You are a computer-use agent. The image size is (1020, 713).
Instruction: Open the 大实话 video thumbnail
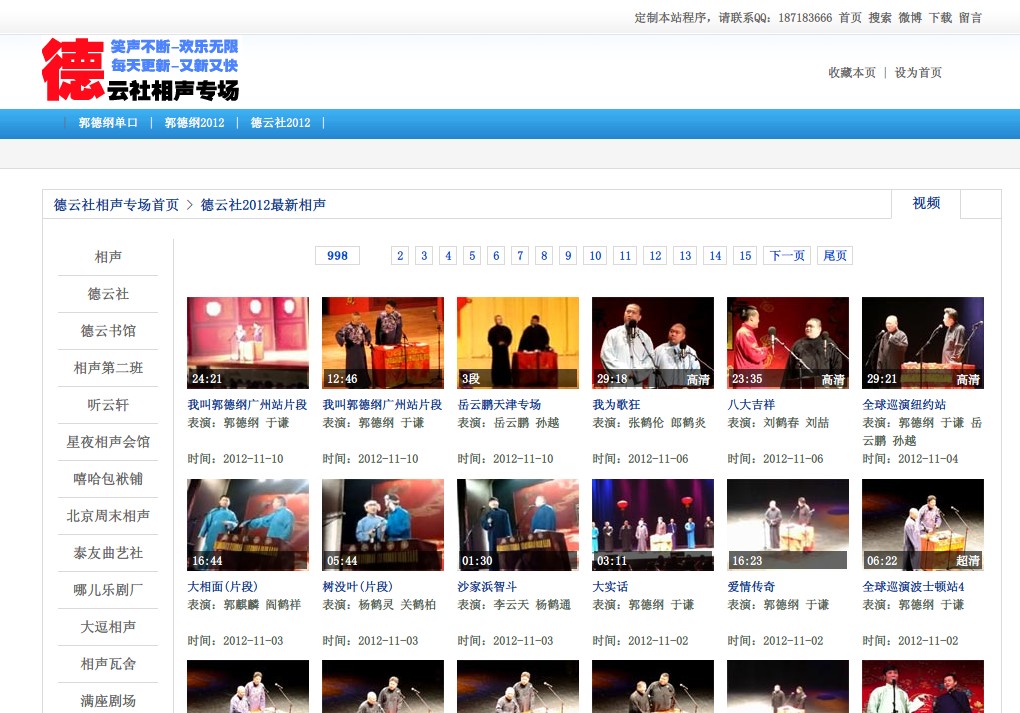(x=653, y=525)
